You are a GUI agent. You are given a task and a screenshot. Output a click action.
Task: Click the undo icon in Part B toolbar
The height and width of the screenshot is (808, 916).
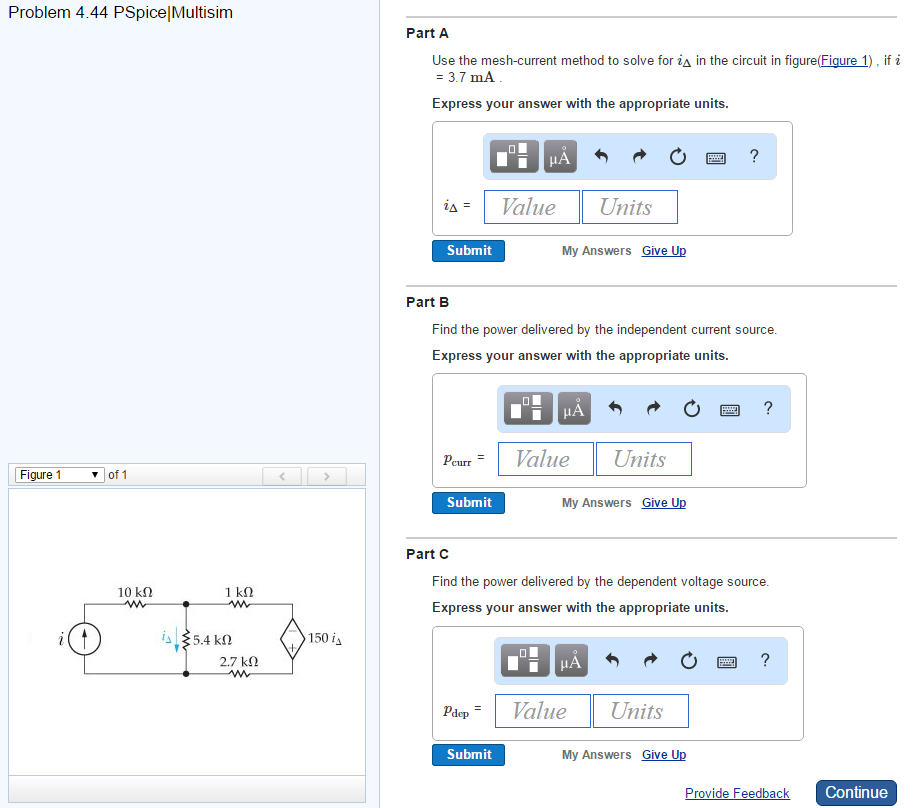[615, 408]
